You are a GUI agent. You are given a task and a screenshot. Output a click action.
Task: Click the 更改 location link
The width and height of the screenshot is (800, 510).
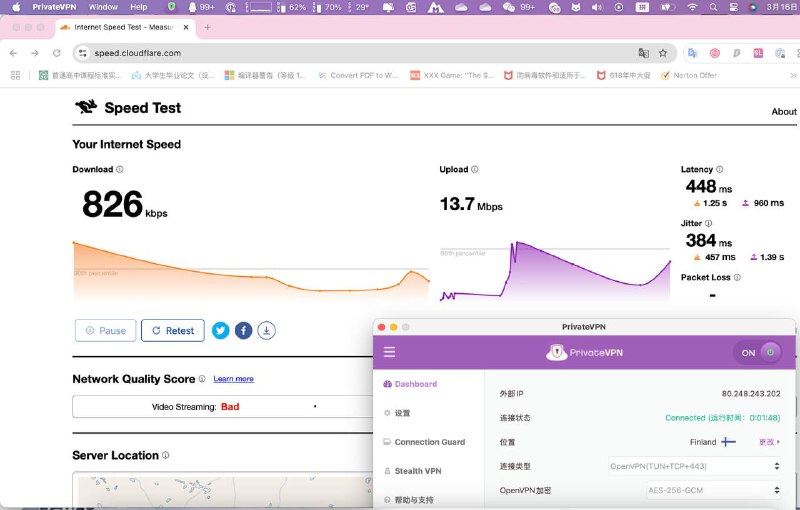coord(769,442)
